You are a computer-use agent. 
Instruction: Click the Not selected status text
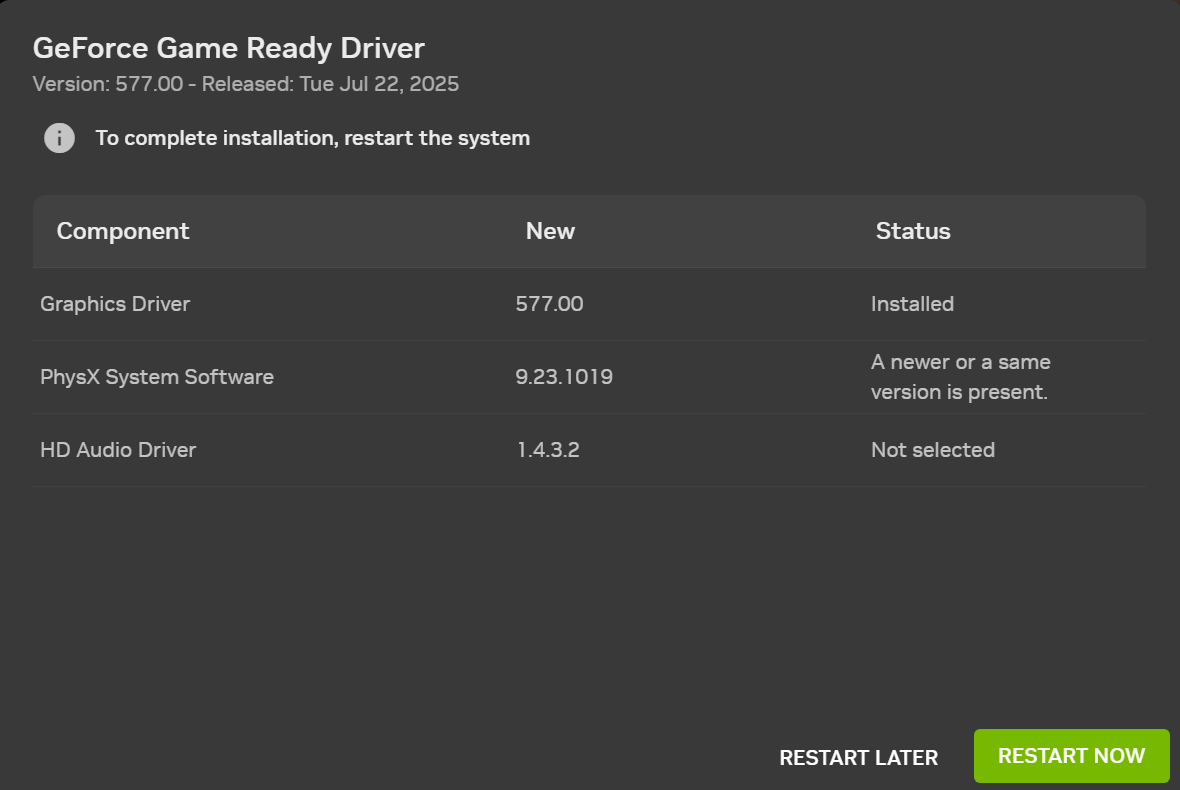pyautogui.click(x=932, y=450)
